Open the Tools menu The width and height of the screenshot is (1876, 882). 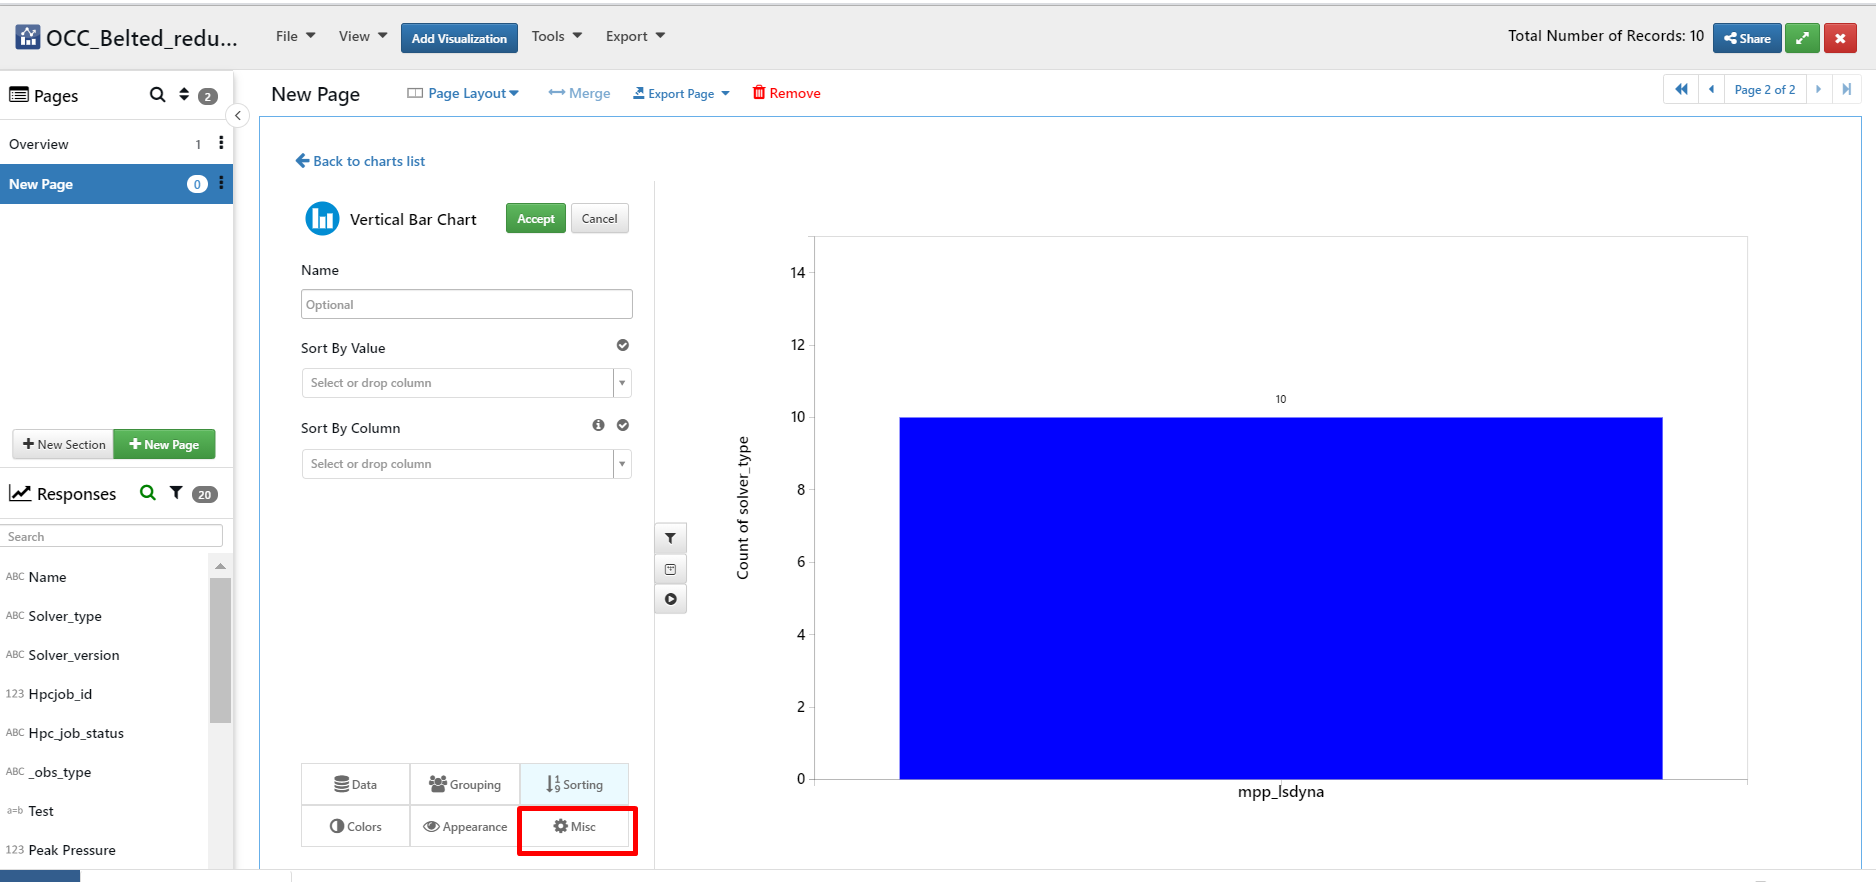point(557,36)
